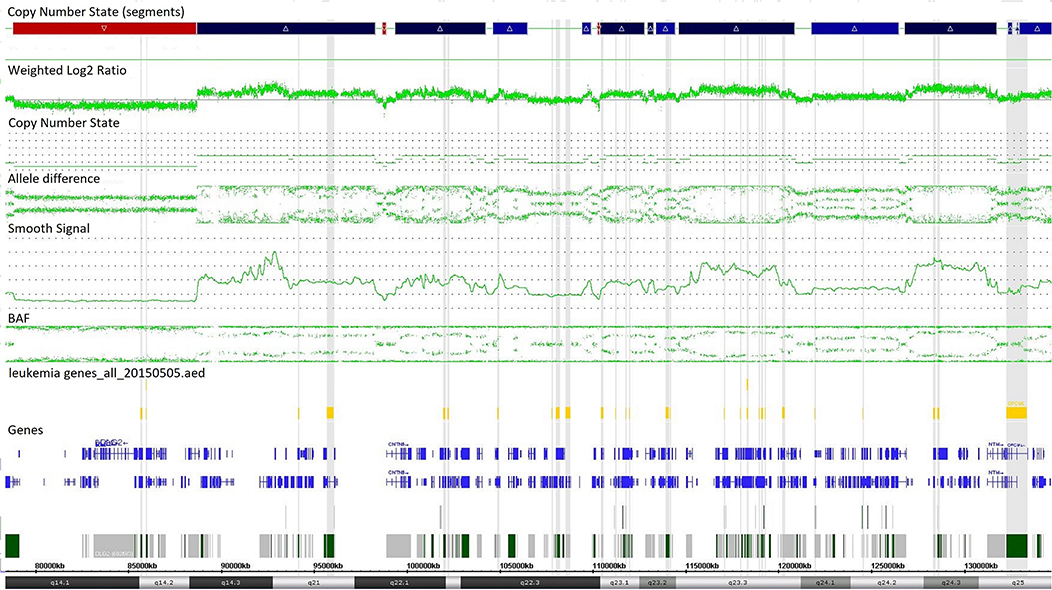
Task: Click the 110000kb coordinate label
Action: (x=610, y=566)
